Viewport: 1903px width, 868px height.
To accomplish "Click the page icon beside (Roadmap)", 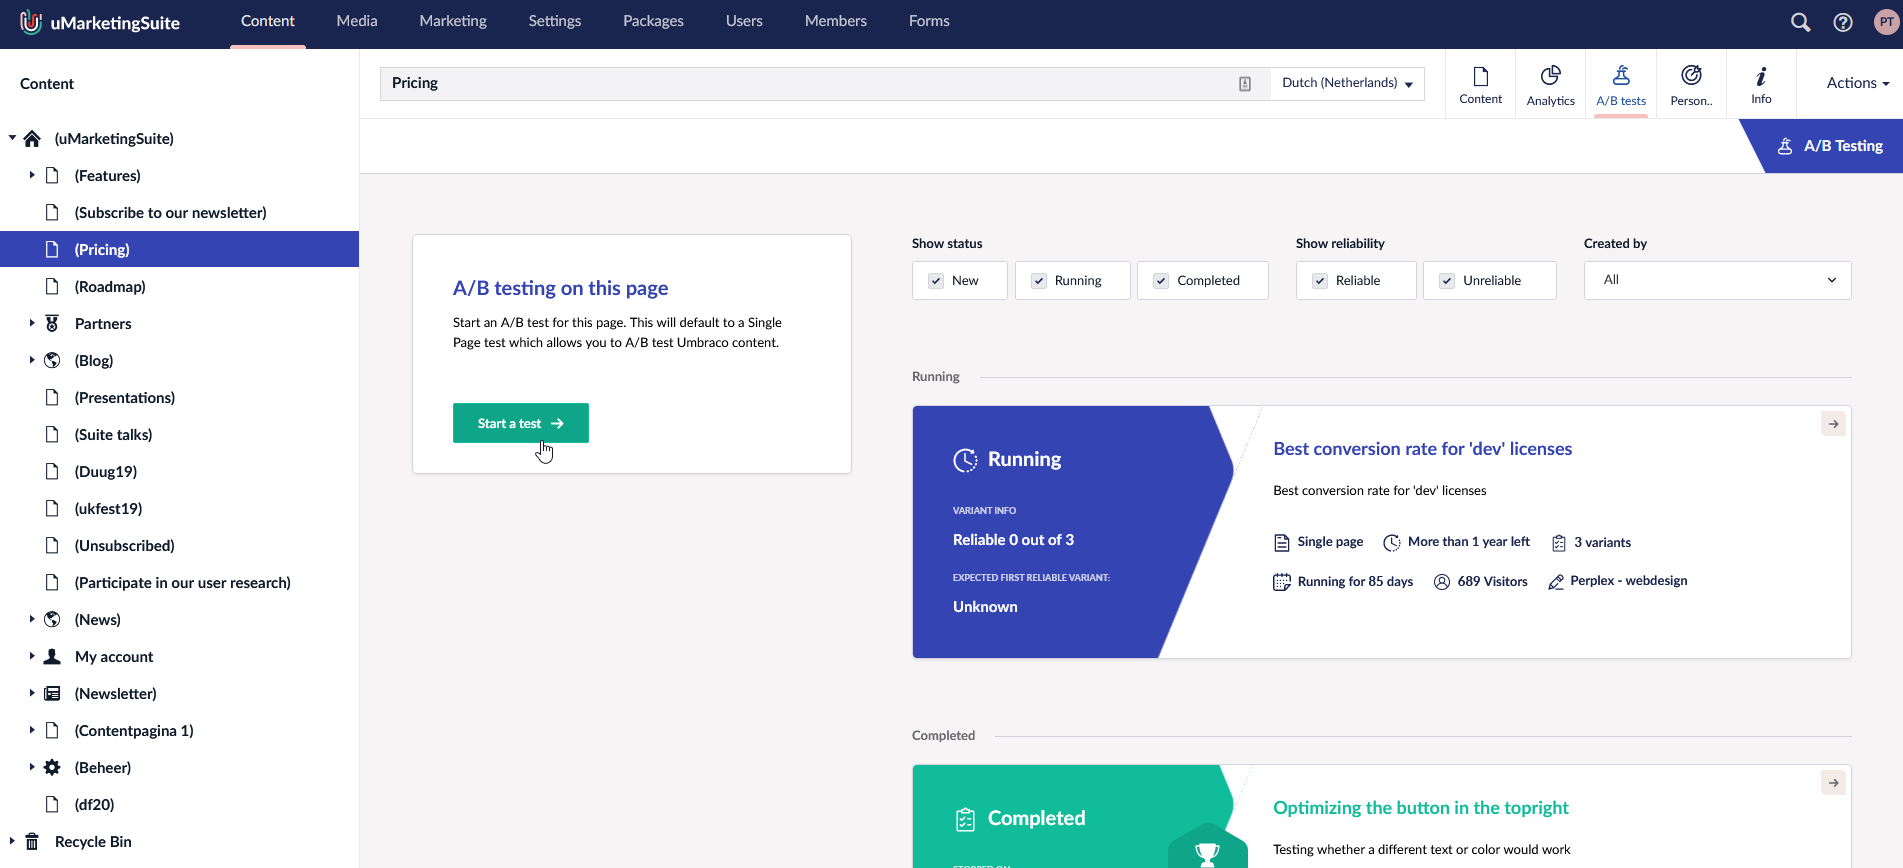I will pos(52,286).
